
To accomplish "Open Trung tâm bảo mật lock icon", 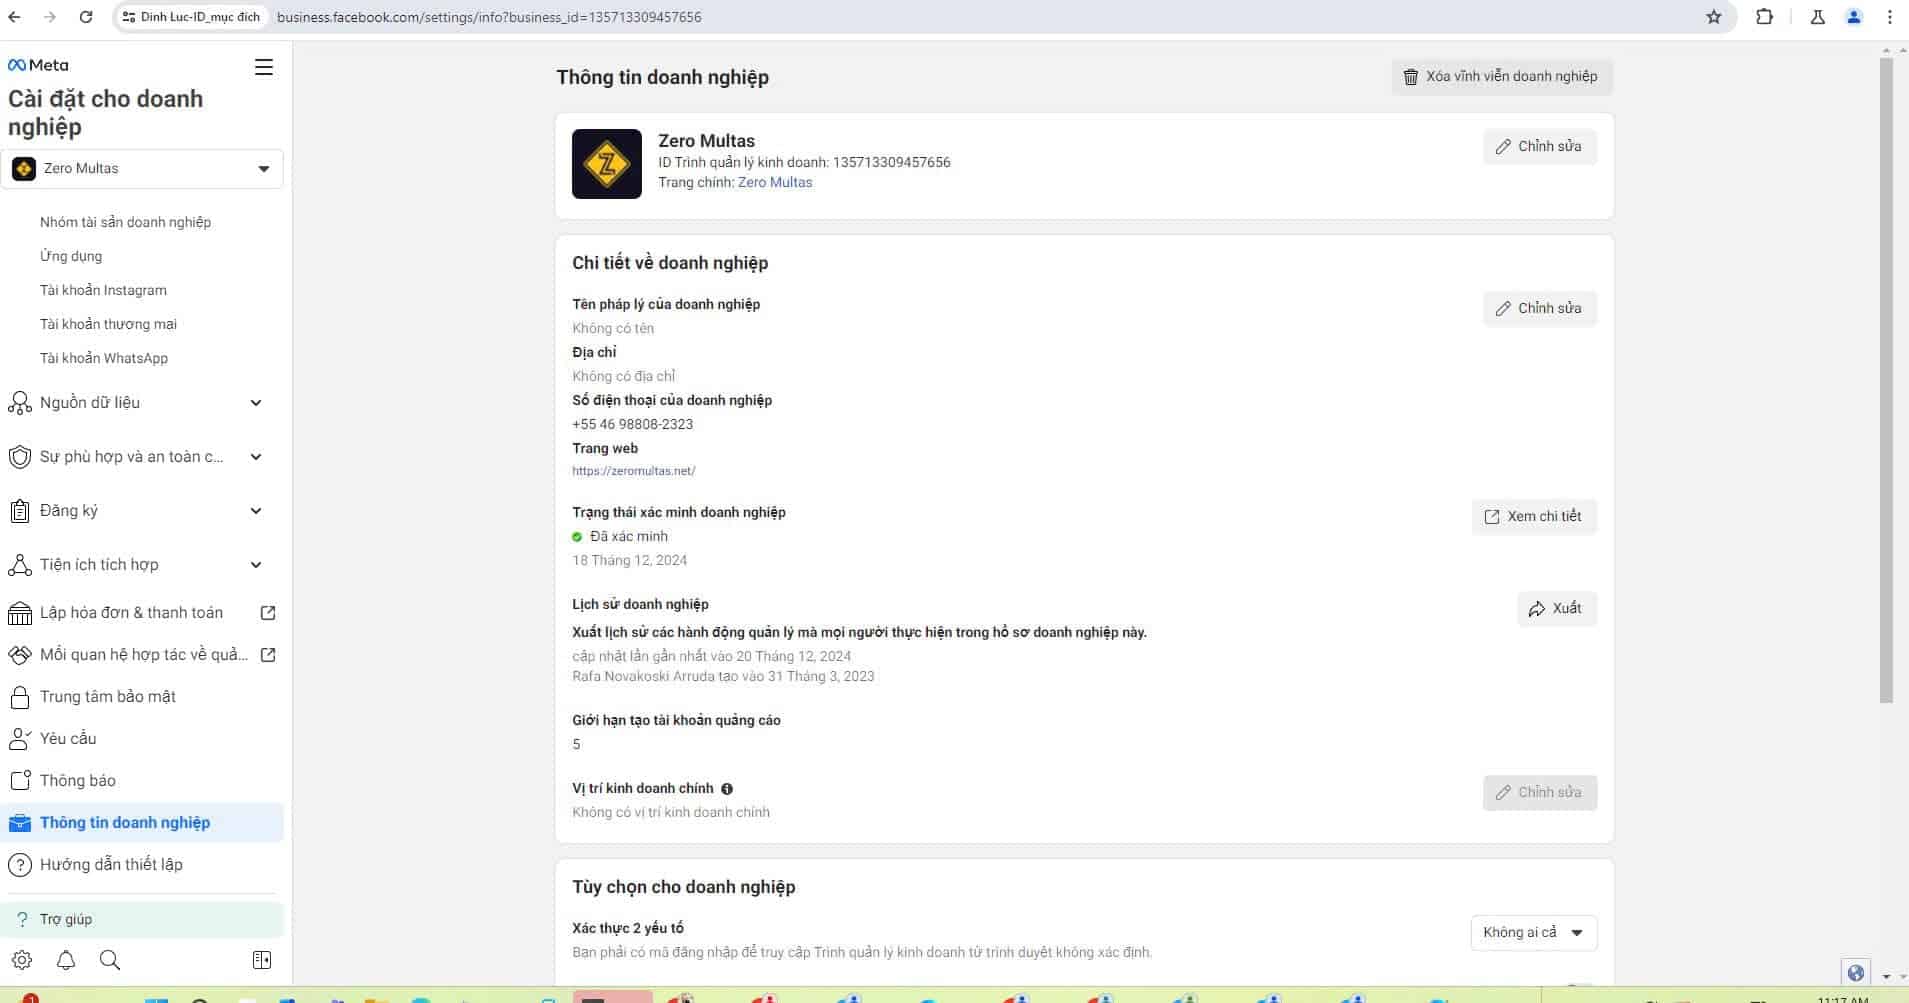I will coord(20,697).
